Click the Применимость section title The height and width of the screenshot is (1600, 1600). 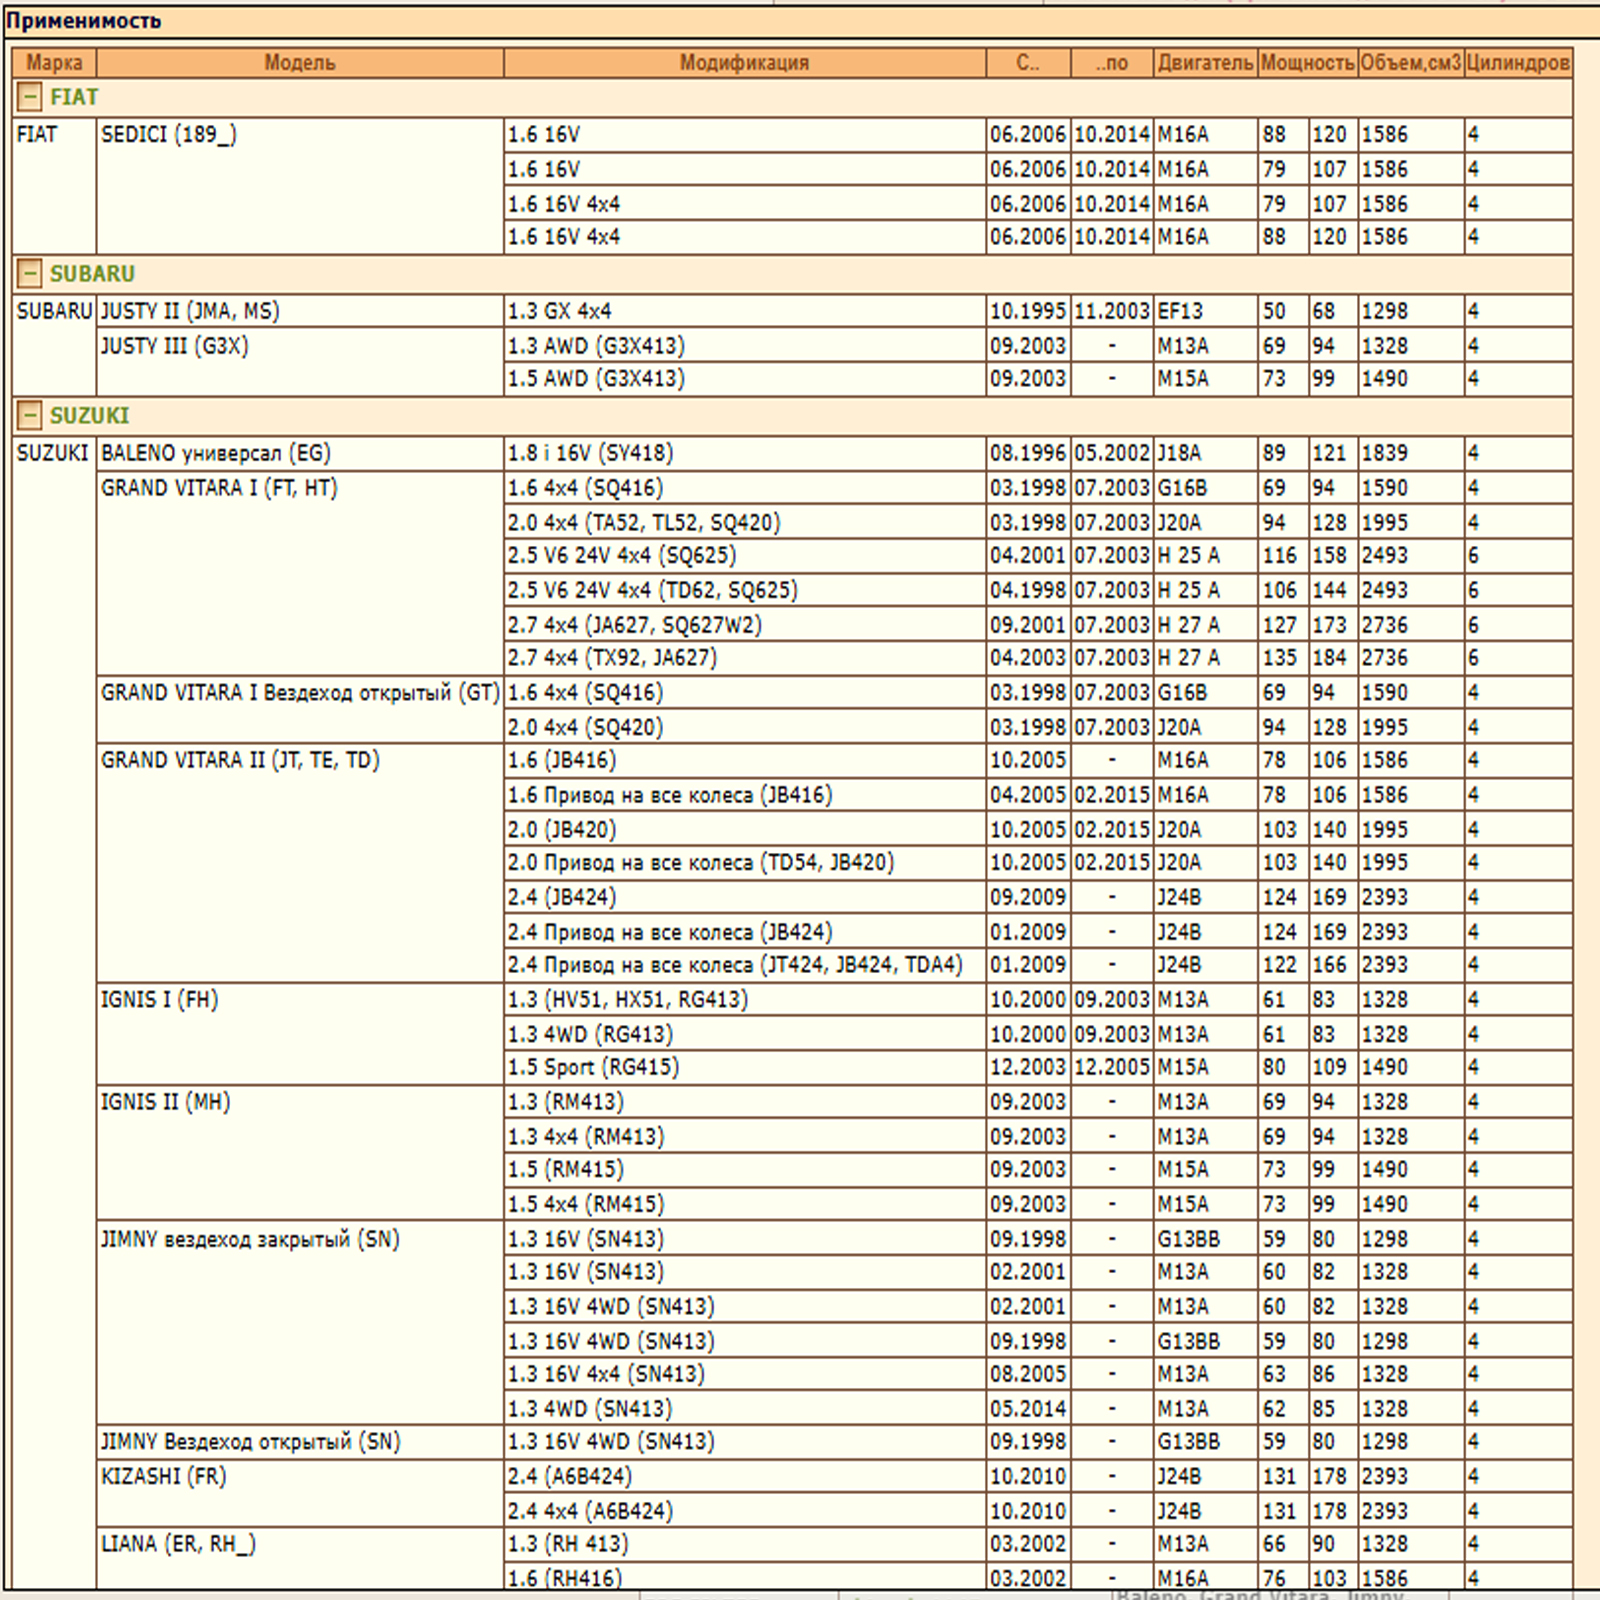[84, 21]
